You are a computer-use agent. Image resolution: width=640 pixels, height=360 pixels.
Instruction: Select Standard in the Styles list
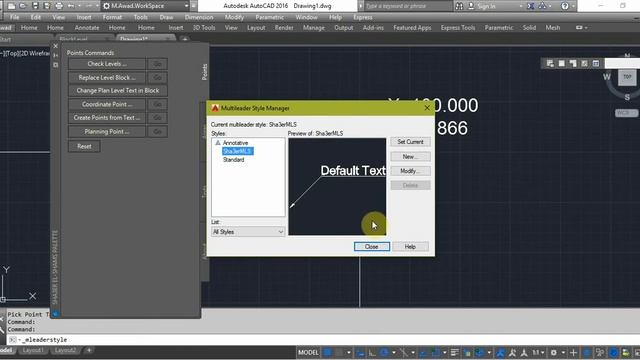233,160
